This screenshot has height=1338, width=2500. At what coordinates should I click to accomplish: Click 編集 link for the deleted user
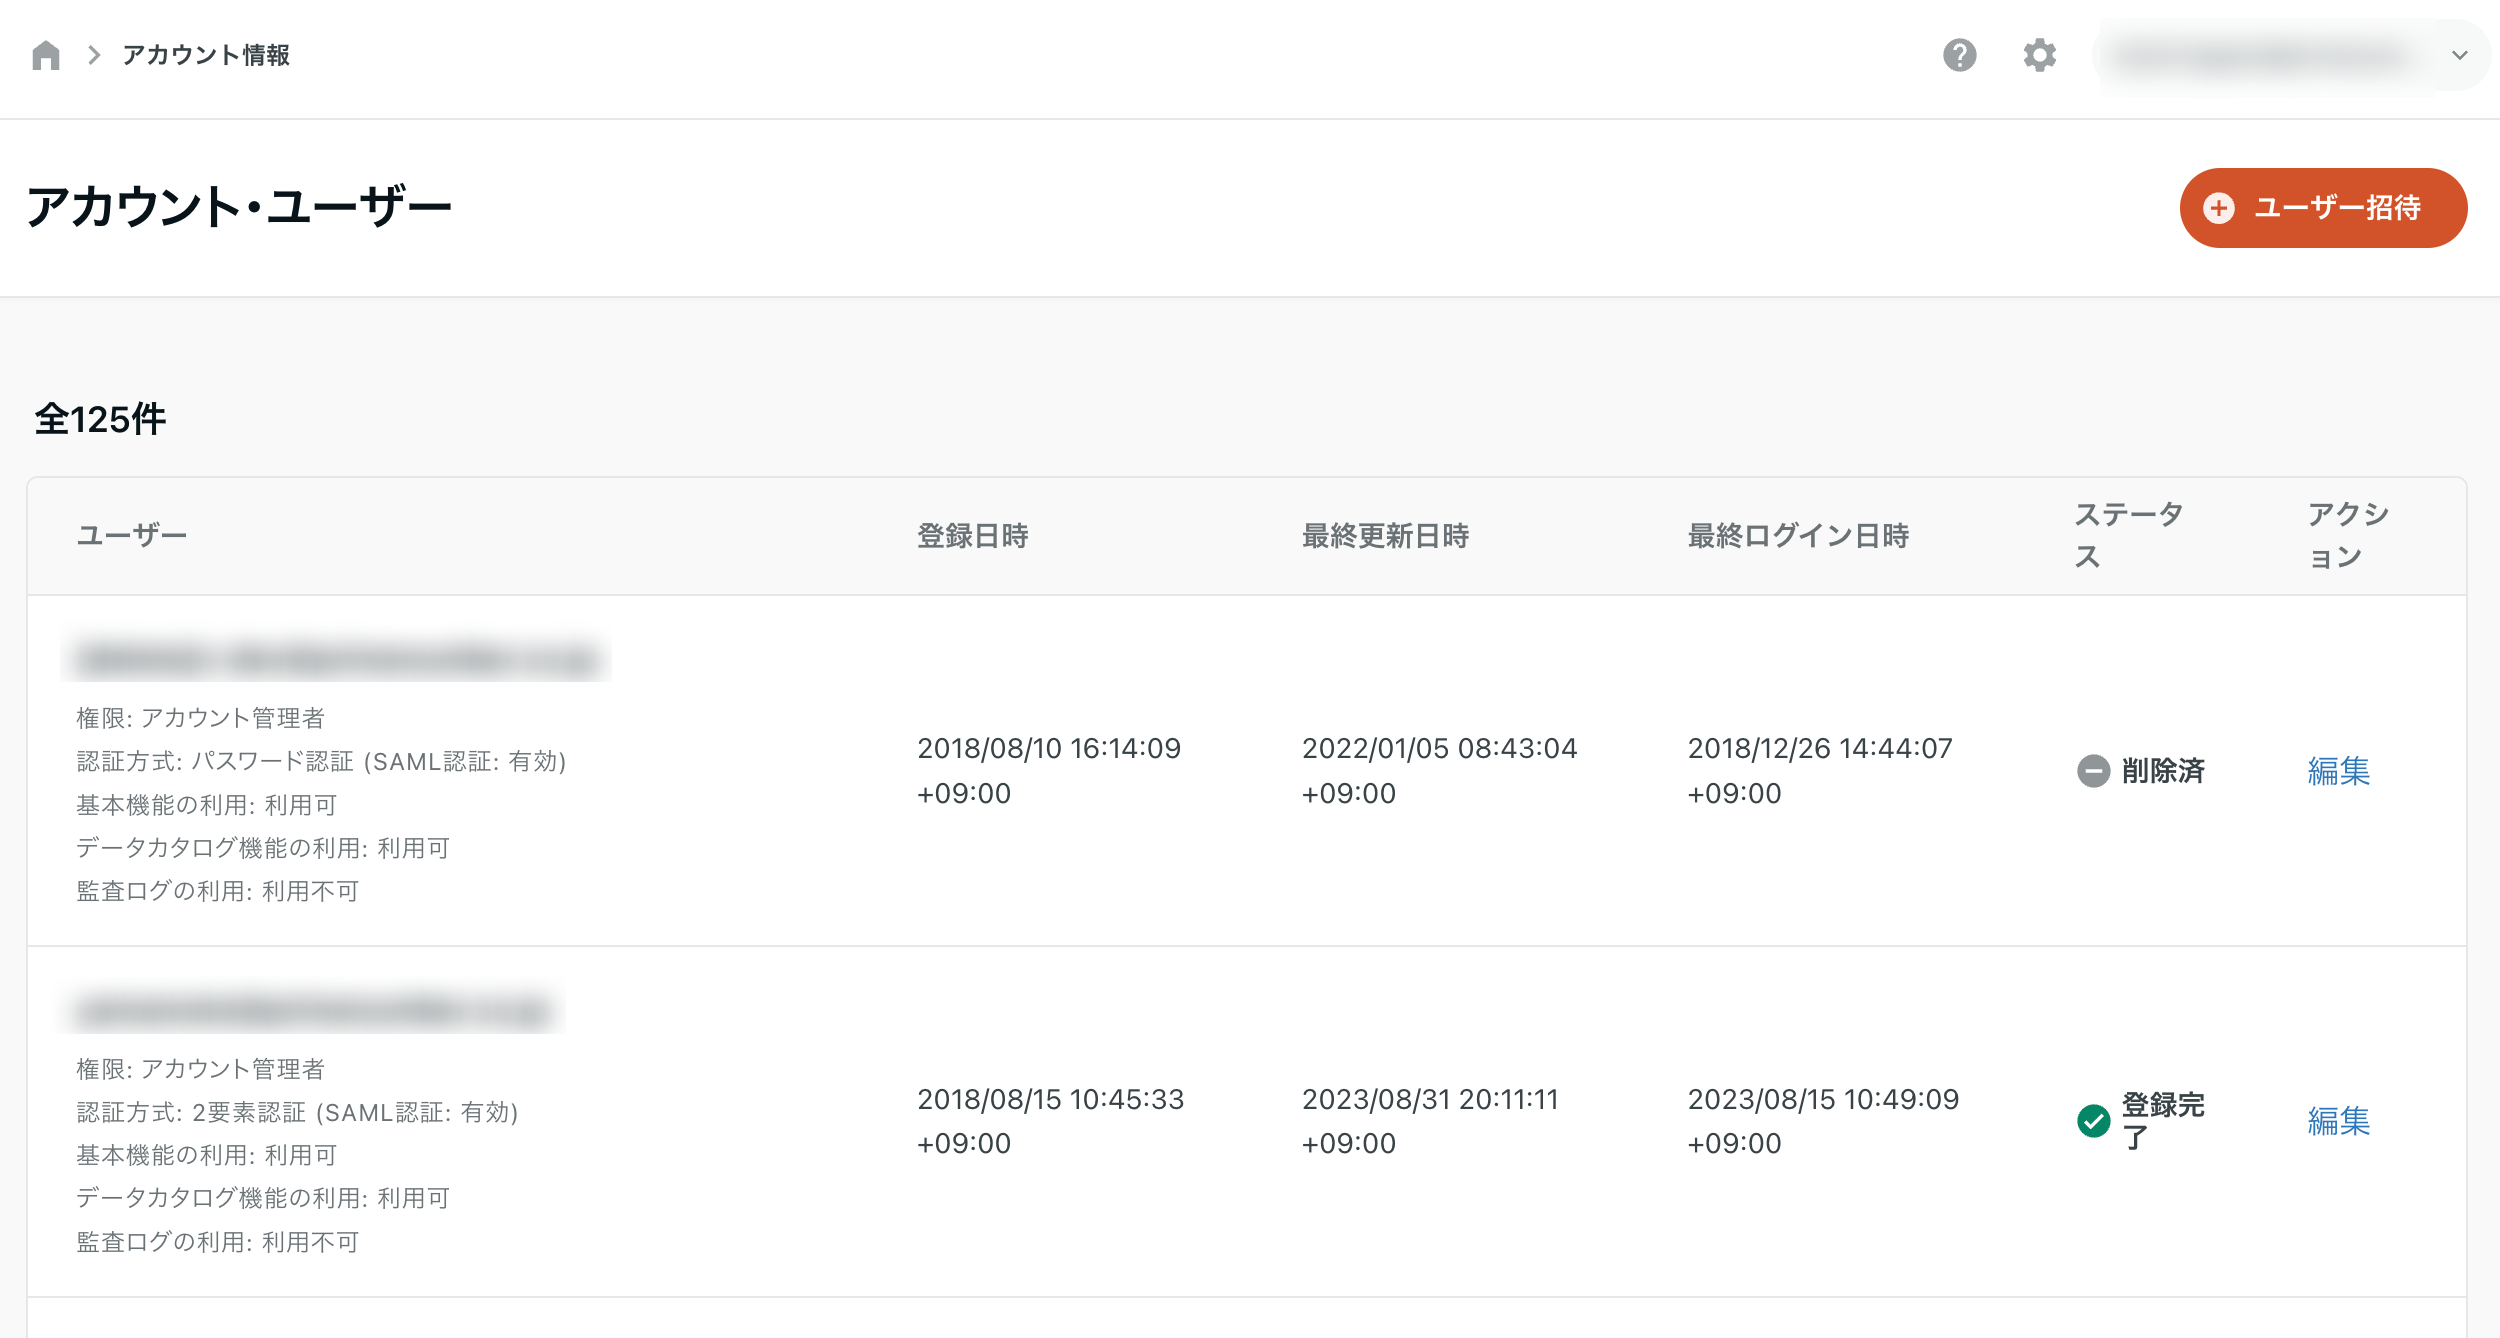[2338, 771]
